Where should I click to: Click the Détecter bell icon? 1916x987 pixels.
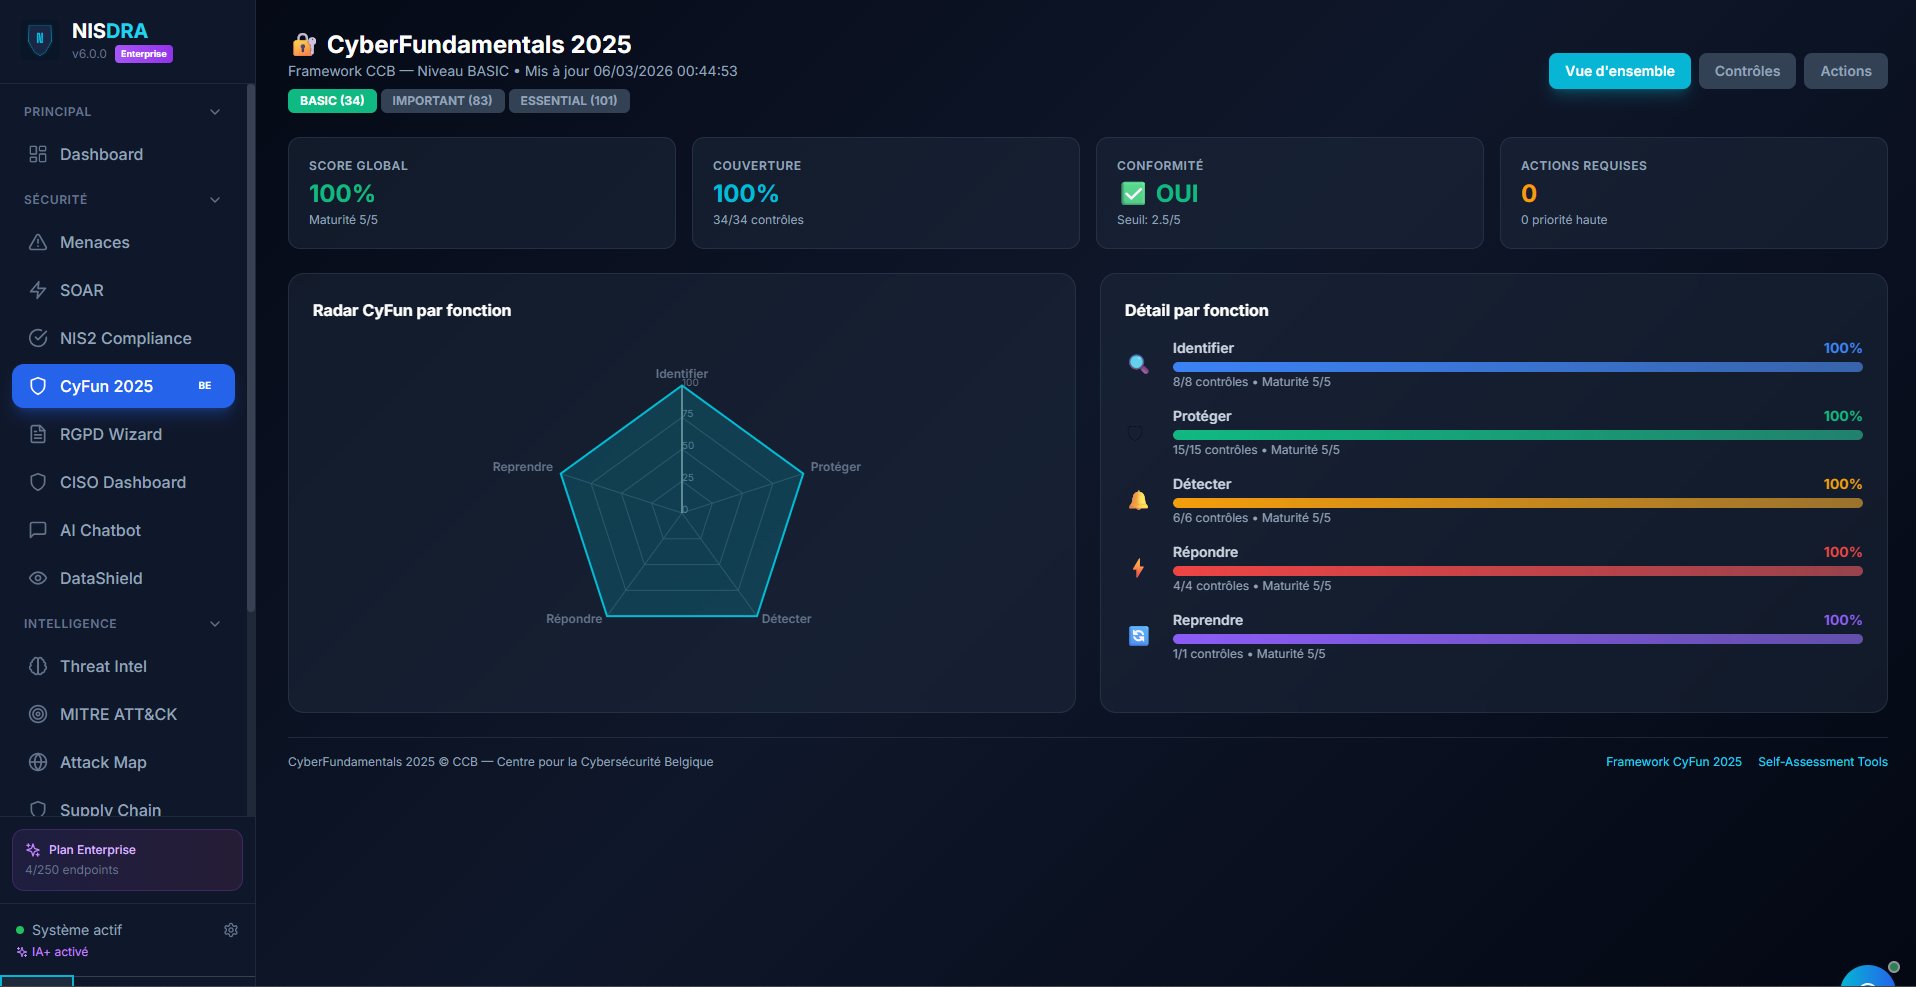click(x=1138, y=500)
